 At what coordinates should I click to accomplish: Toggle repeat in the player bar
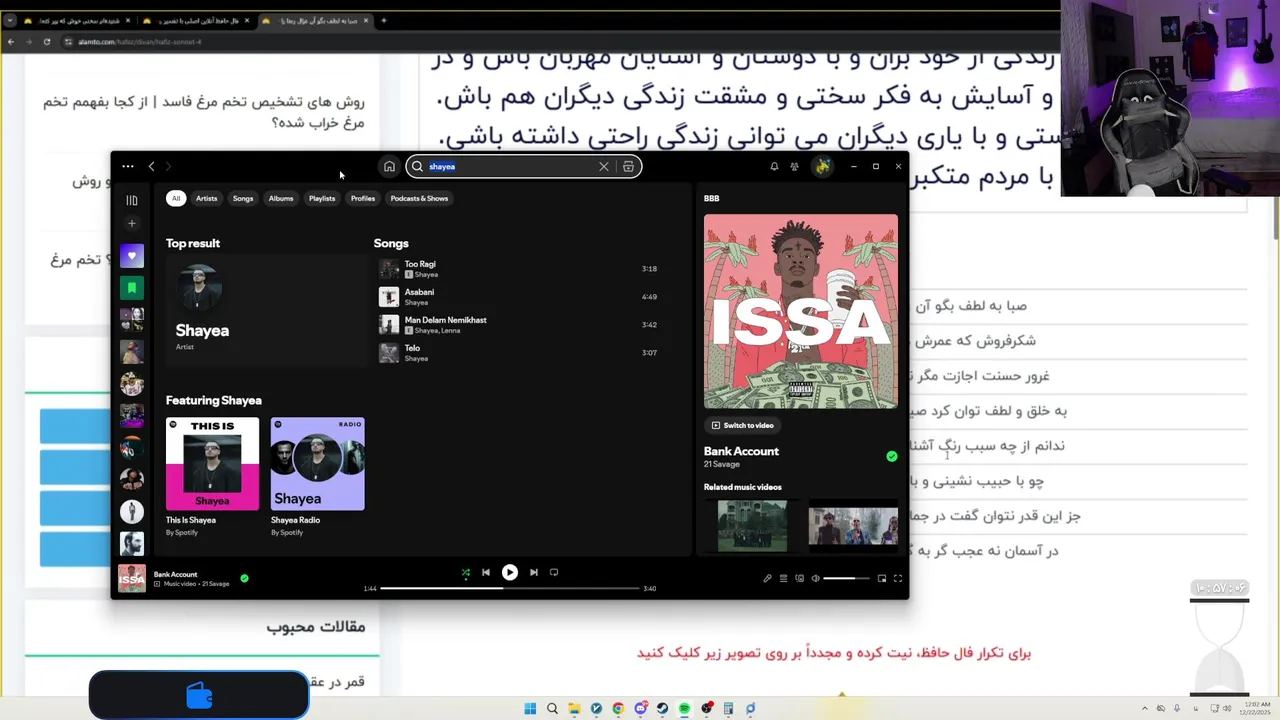pos(554,573)
